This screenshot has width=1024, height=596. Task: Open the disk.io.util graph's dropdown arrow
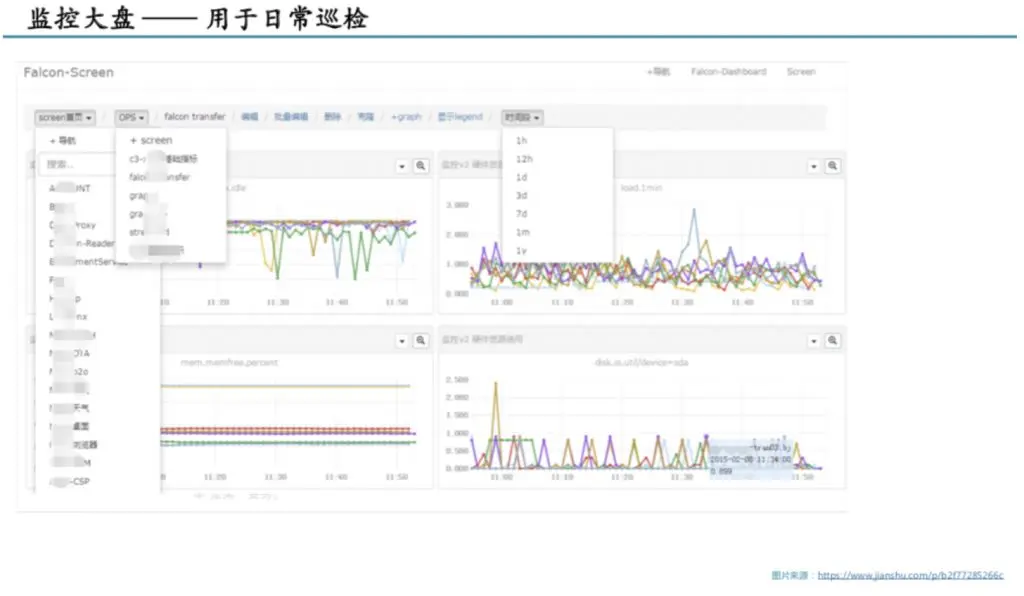814,341
